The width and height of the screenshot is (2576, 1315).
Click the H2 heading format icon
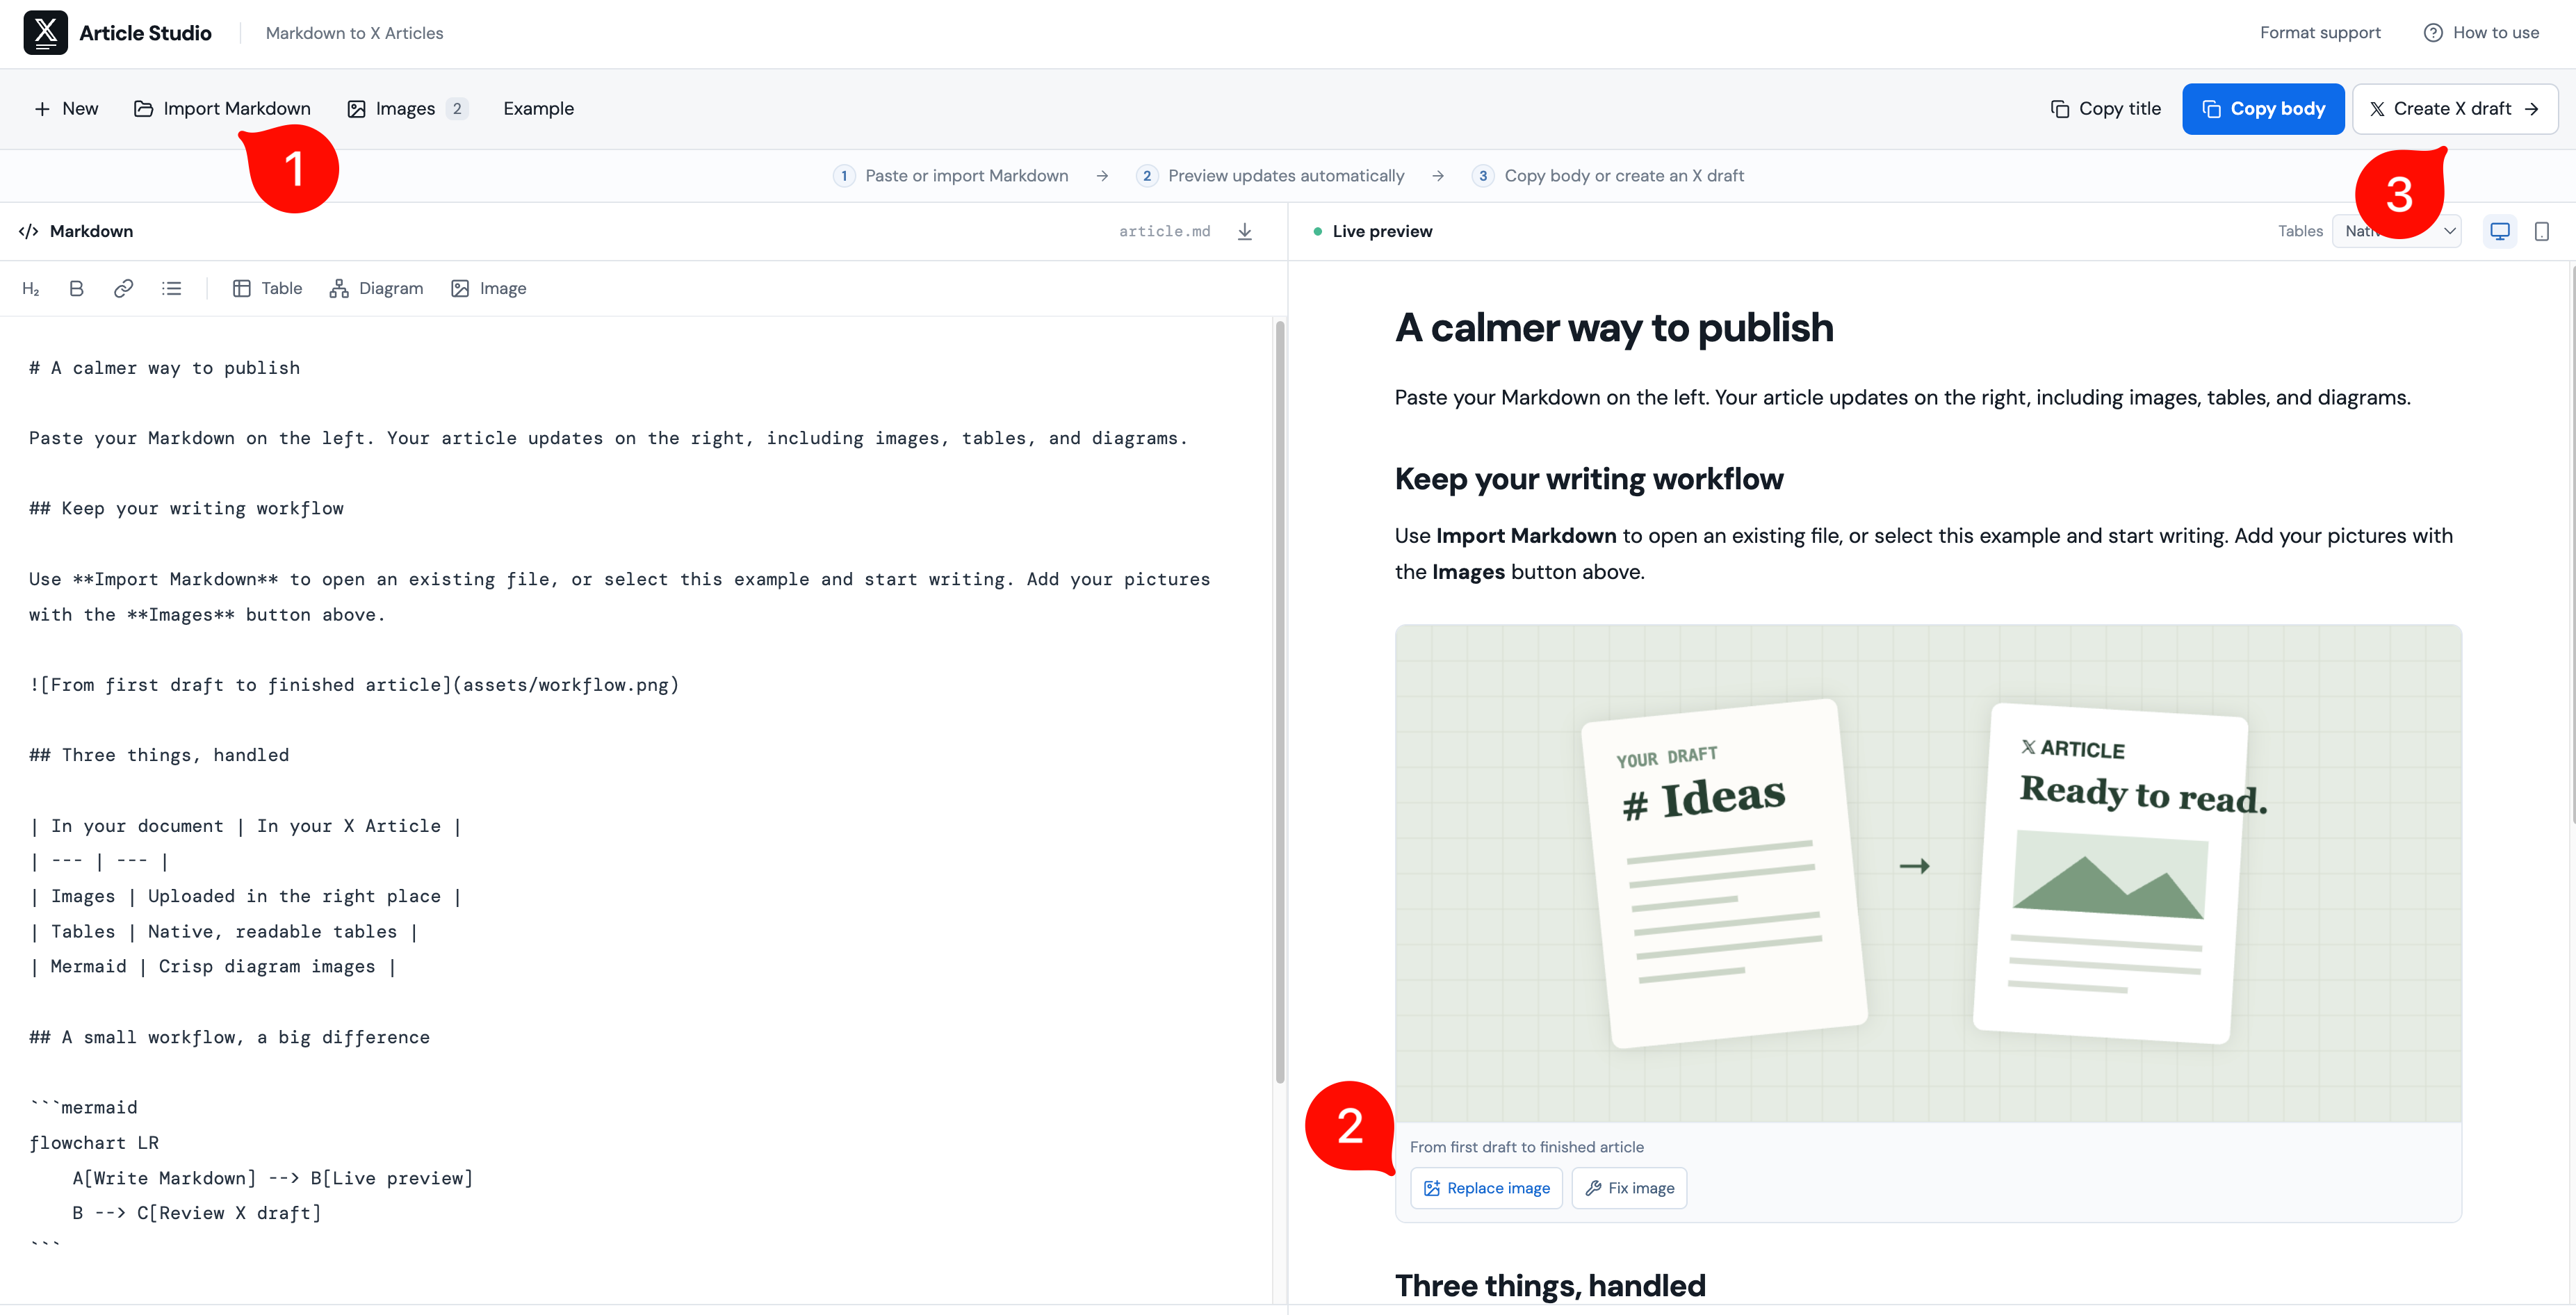point(30,289)
